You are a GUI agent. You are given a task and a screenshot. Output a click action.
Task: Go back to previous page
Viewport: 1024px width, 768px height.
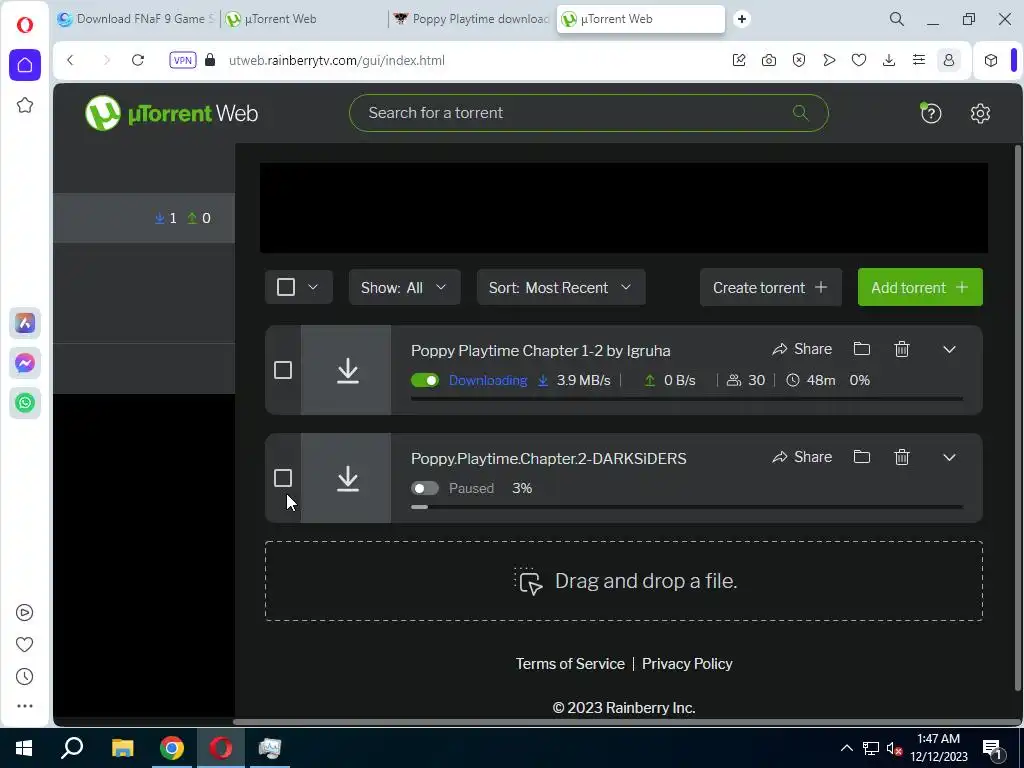(71, 60)
